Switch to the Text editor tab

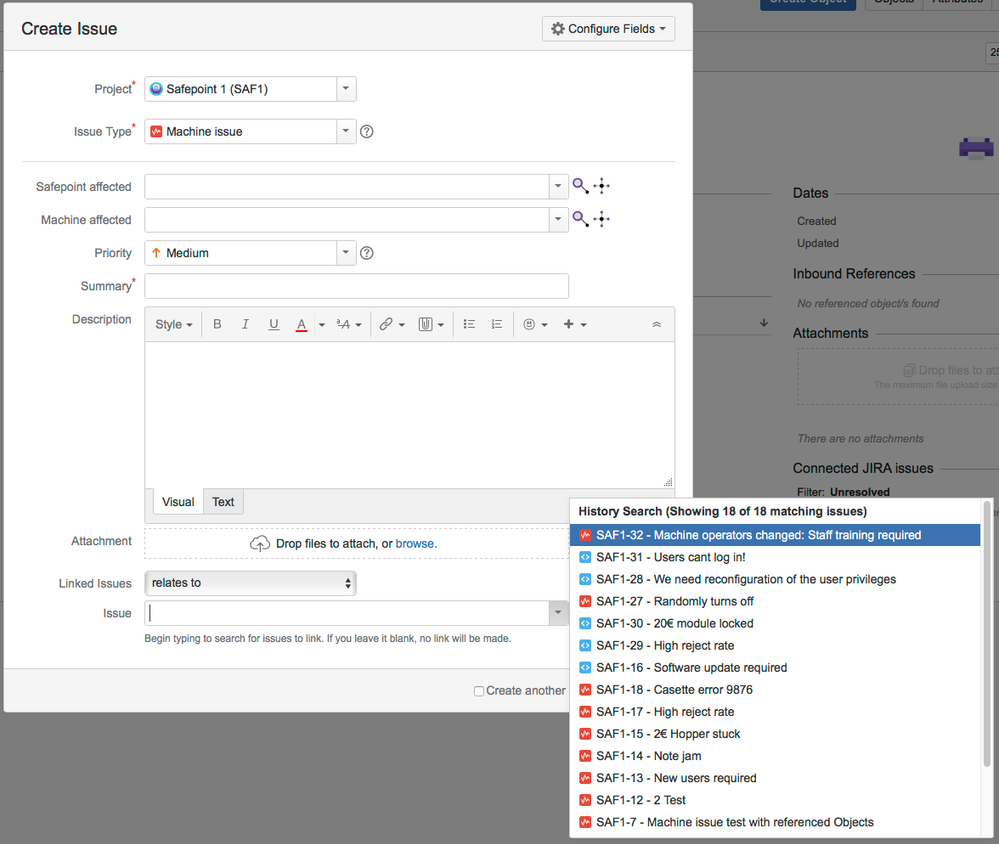(x=223, y=502)
